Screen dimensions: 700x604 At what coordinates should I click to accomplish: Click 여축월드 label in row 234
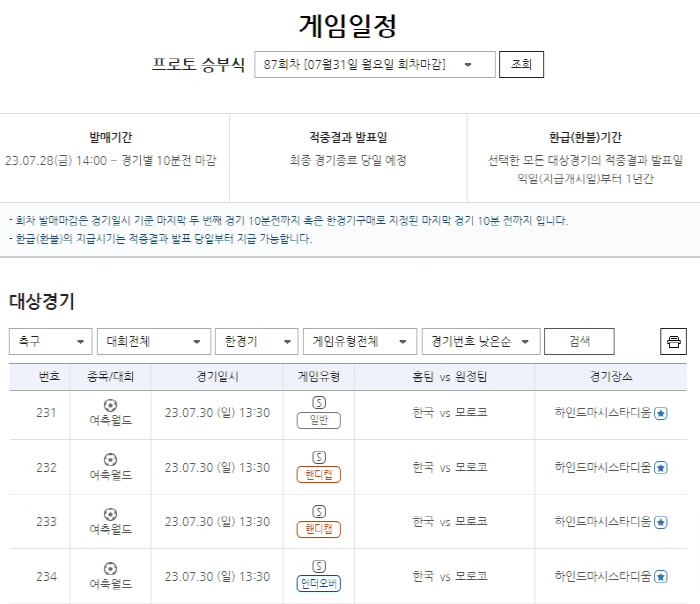(111, 584)
